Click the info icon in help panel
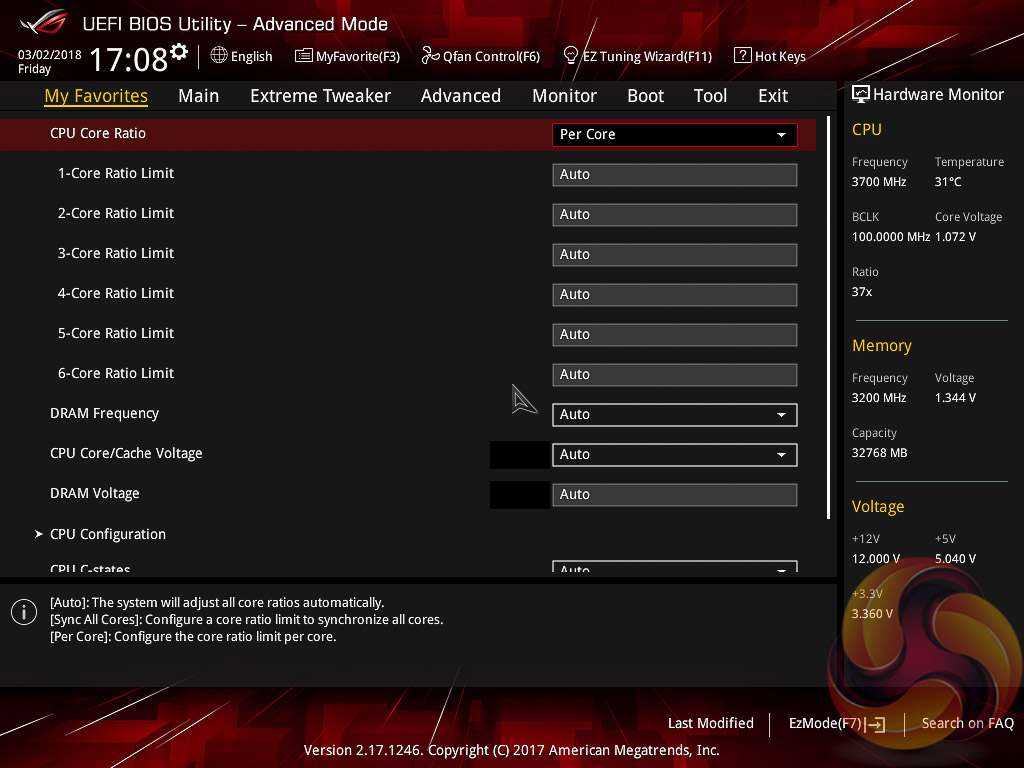The image size is (1024, 768). (x=24, y=612)
